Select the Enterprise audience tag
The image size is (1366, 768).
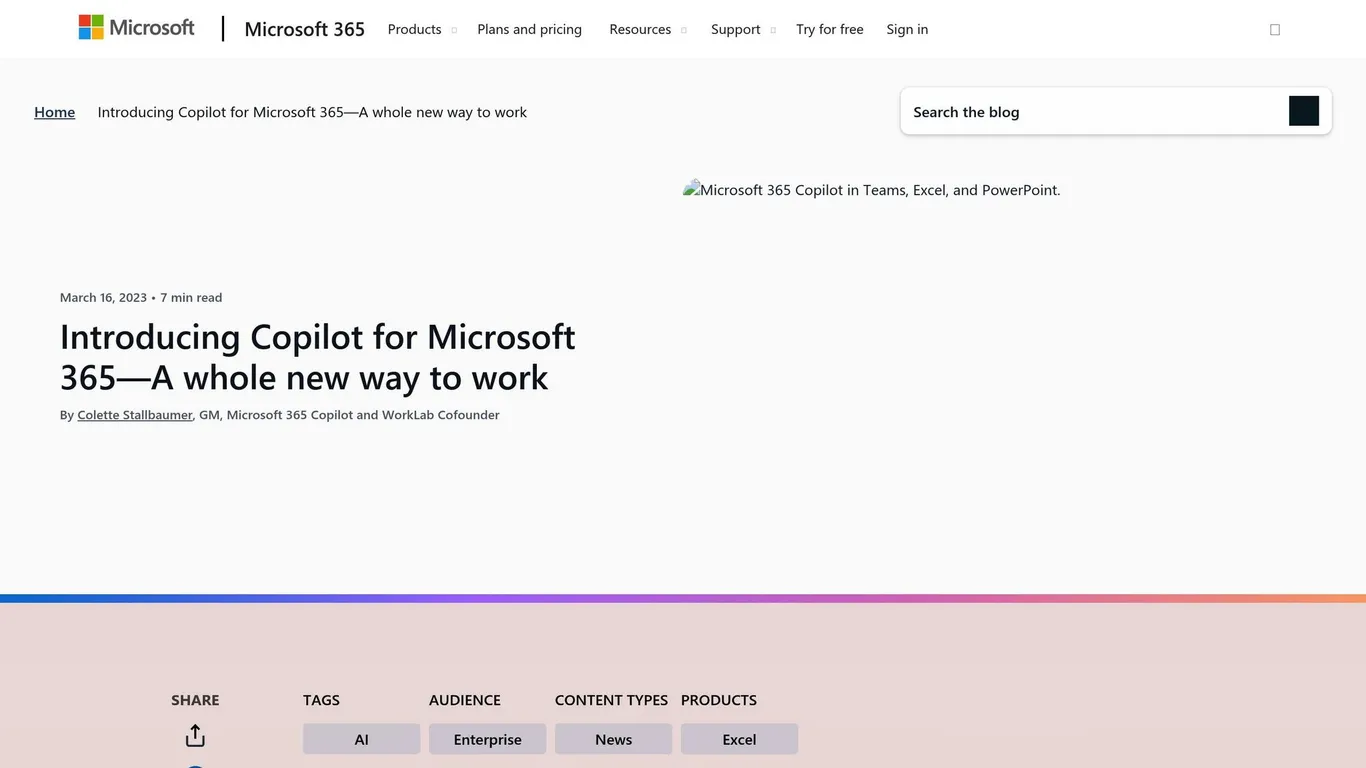[x=487, y=739]
